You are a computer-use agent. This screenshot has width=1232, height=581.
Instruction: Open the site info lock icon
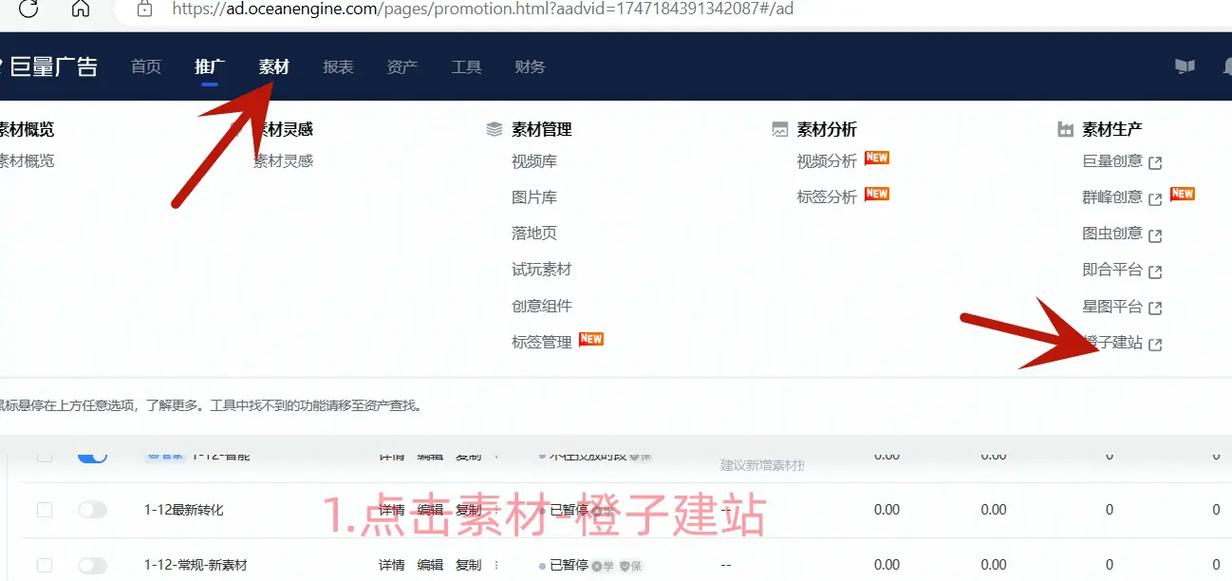click(x=145, y=9)
